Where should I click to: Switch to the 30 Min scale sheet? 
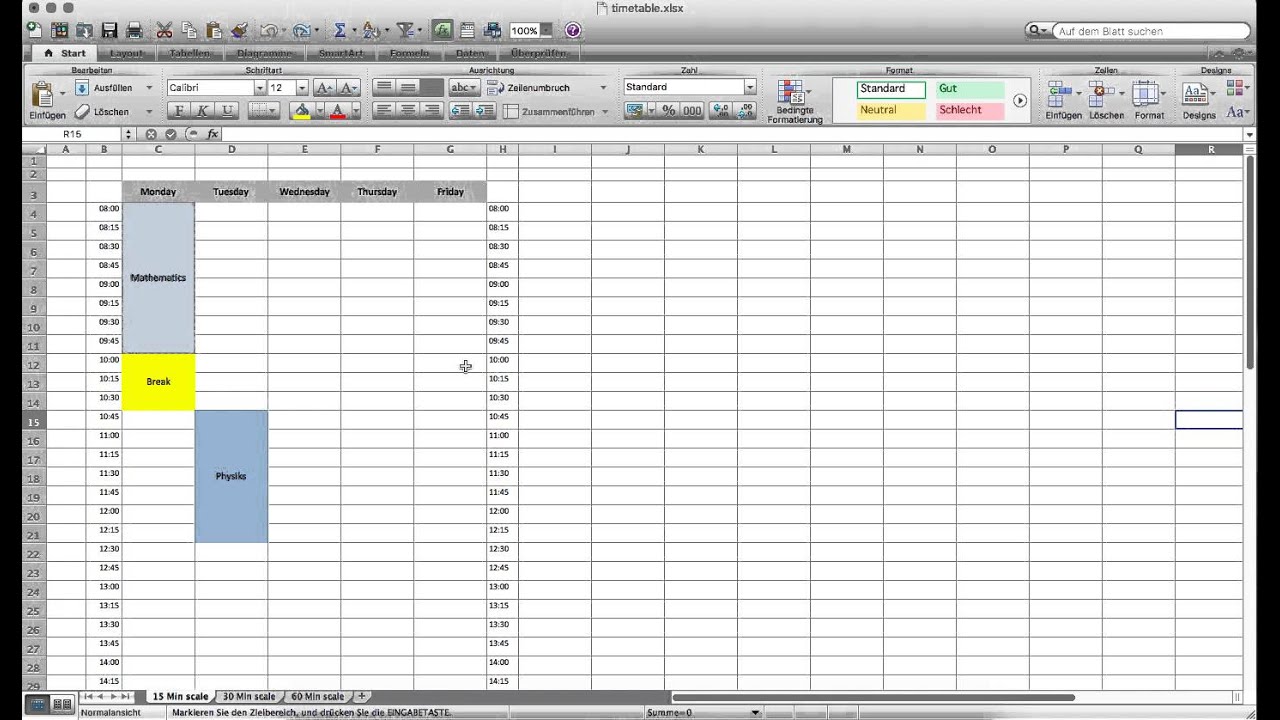click(x=249, y=697)
